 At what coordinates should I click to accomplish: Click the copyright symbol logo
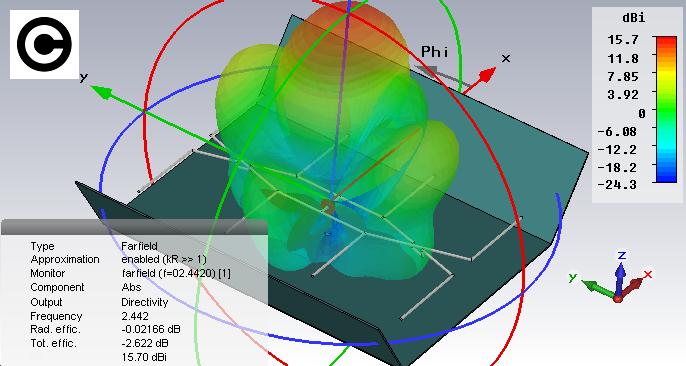pos(44,44)
